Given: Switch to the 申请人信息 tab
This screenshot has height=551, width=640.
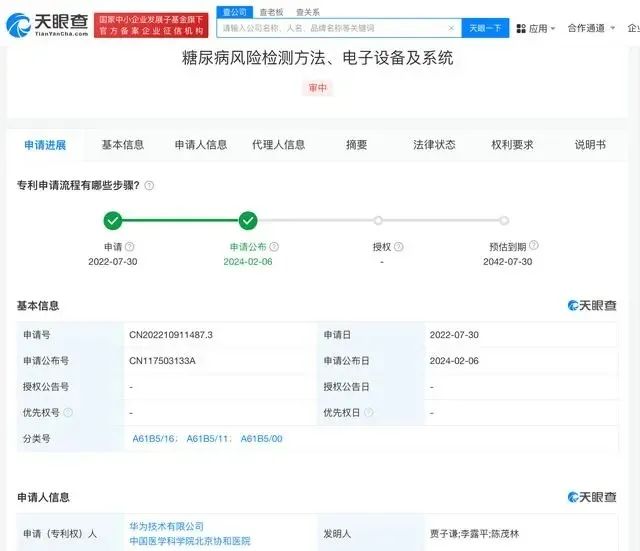Looking at the screenshot, I should point(201,145).
